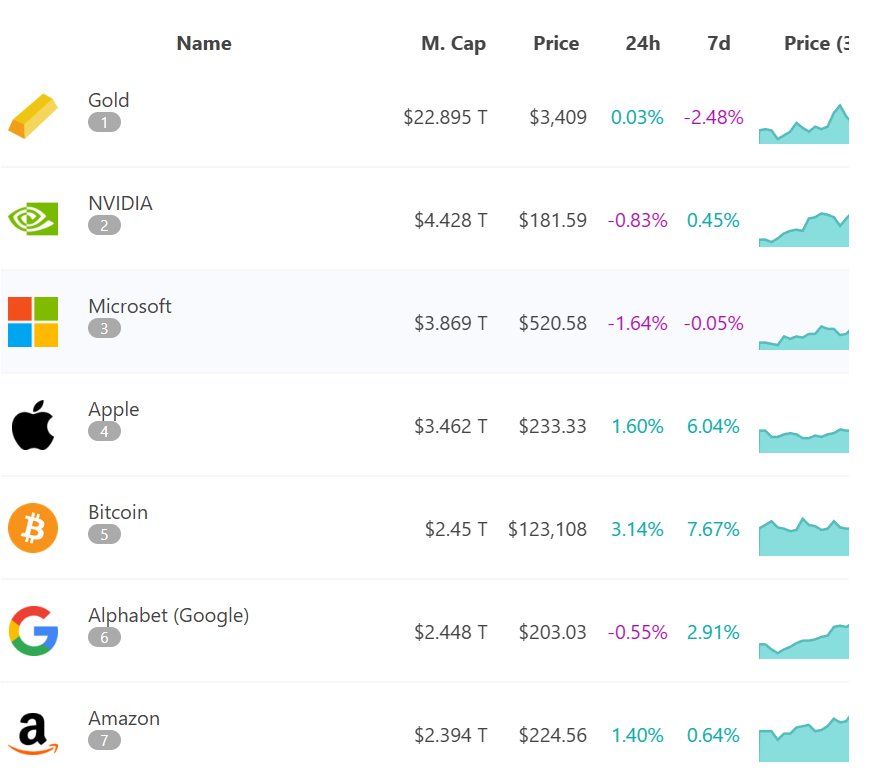Click the NVIDIA logo icon
The image size is (889, 775).
[33, 219]
